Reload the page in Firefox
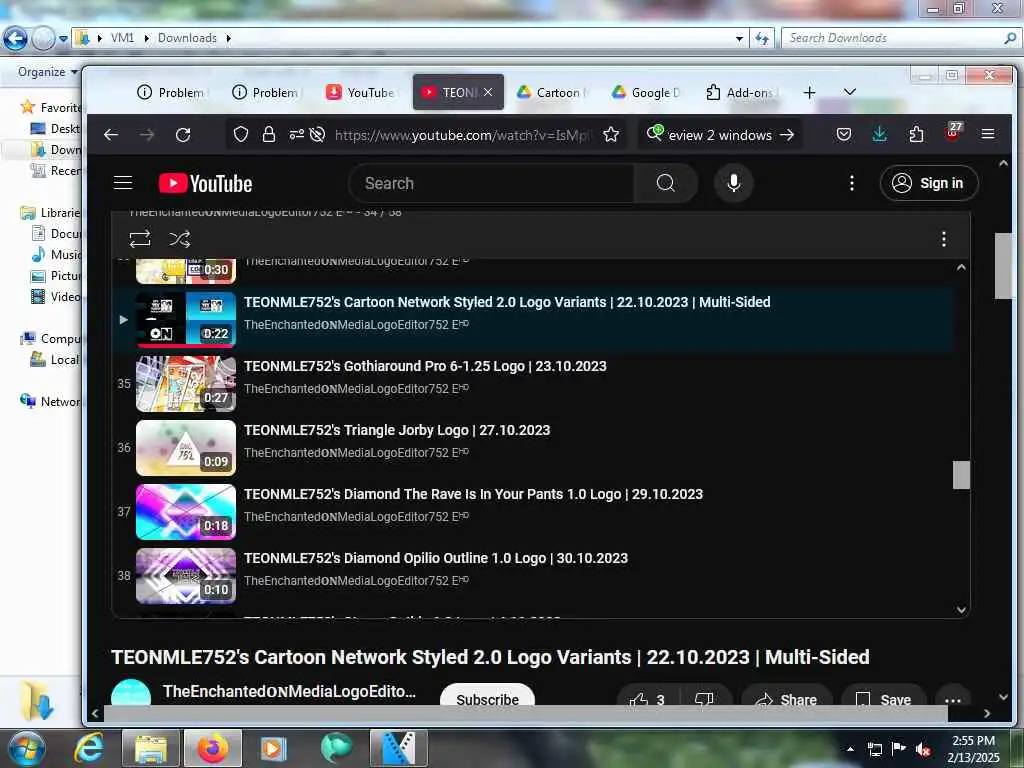 pyautogui.click(x=183, y=135)
